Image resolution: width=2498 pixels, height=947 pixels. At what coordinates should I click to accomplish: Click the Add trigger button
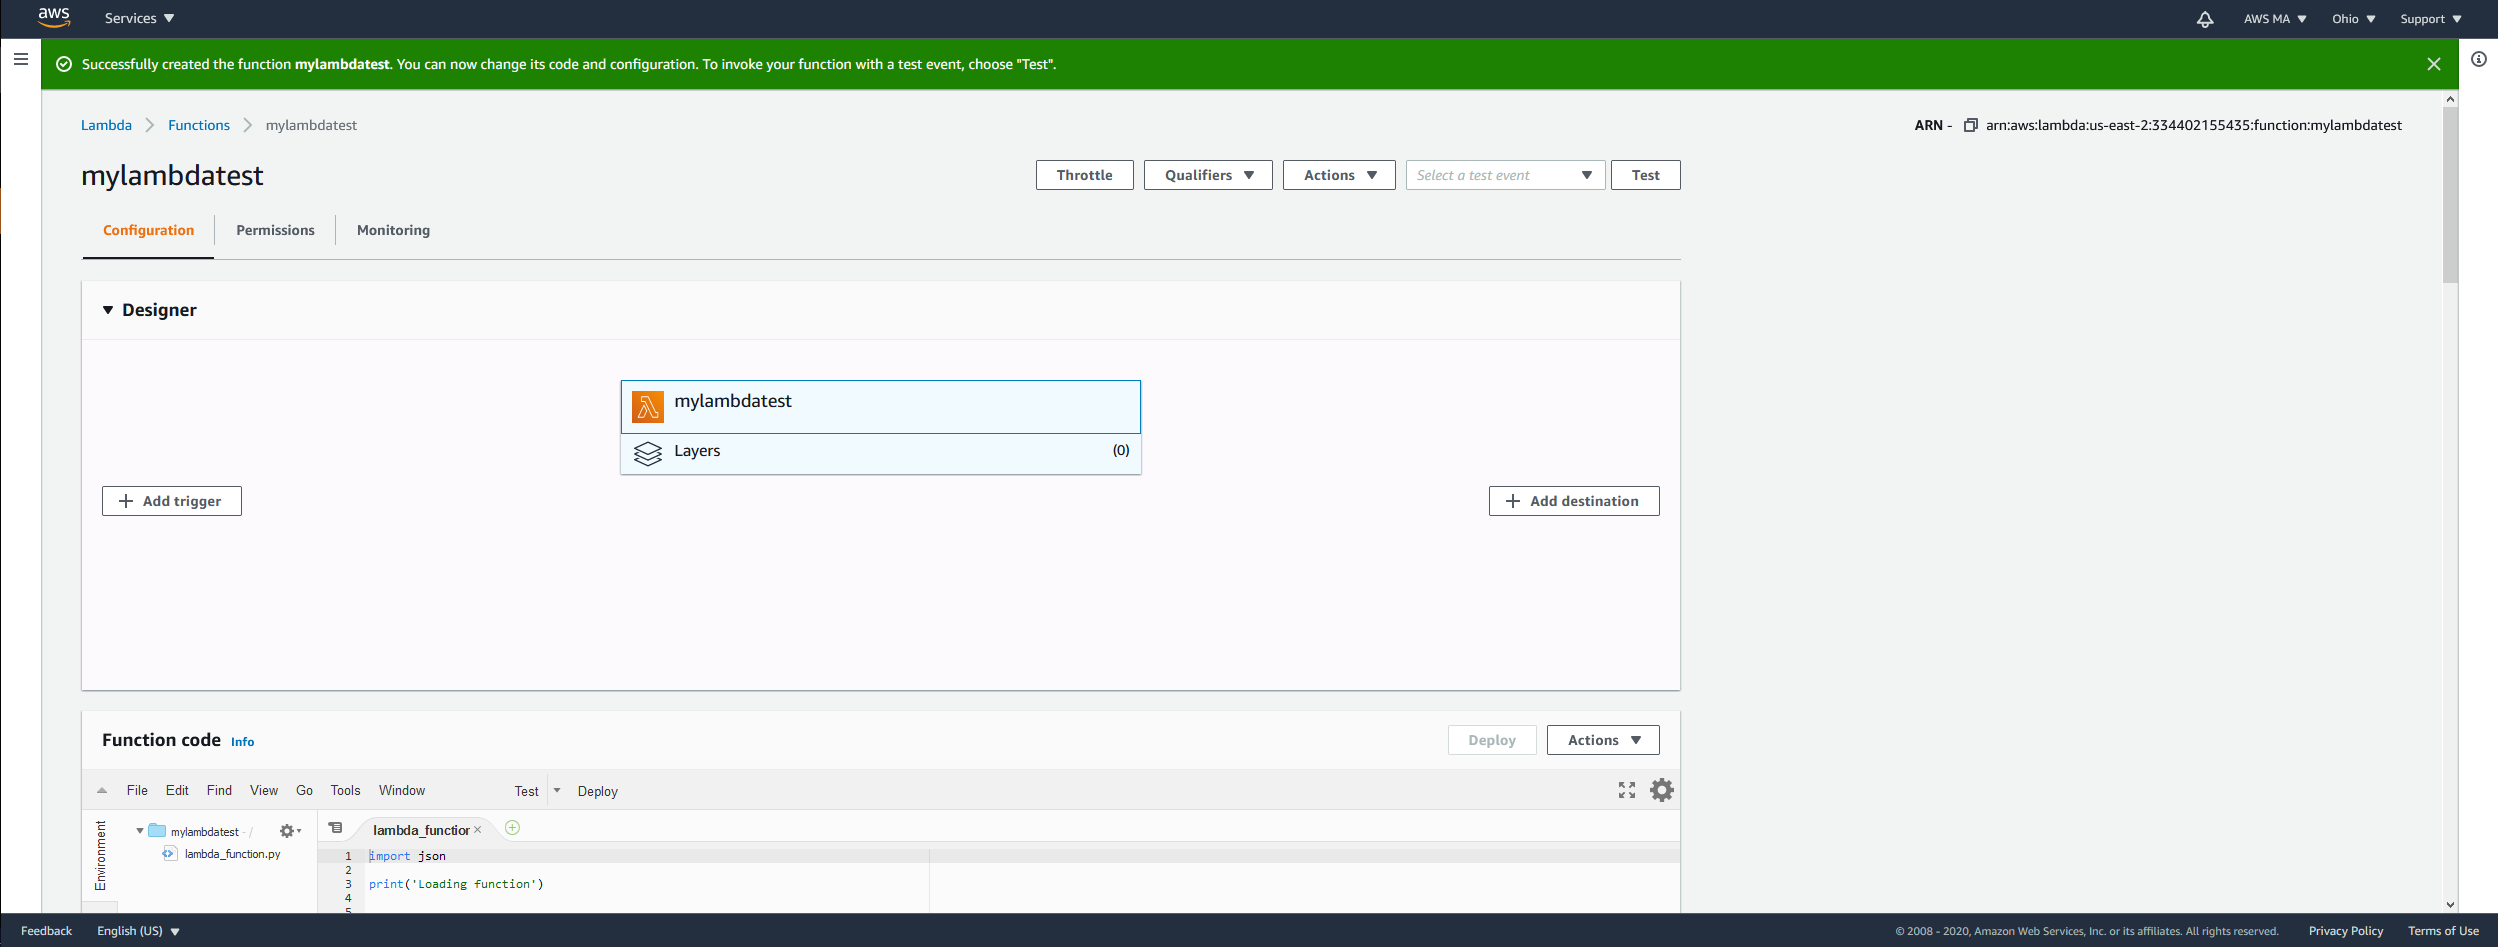click(172, 501)
